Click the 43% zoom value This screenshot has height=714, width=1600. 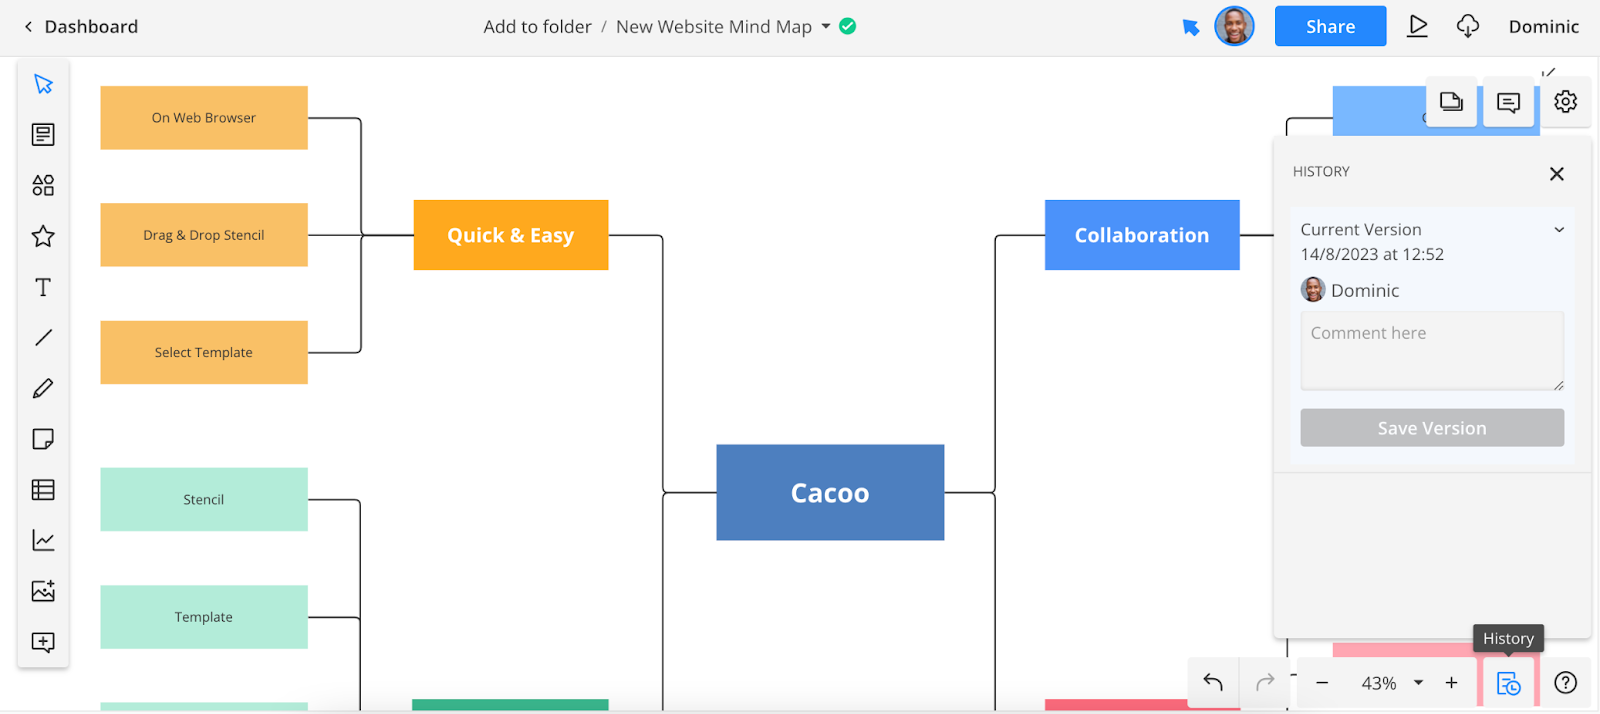coord(1379,683)
